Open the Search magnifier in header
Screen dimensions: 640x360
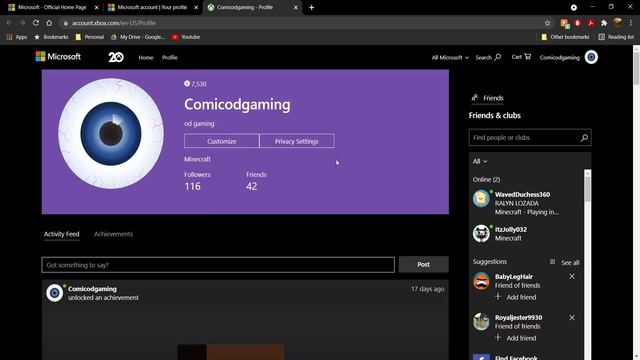(x=498, y=57)
